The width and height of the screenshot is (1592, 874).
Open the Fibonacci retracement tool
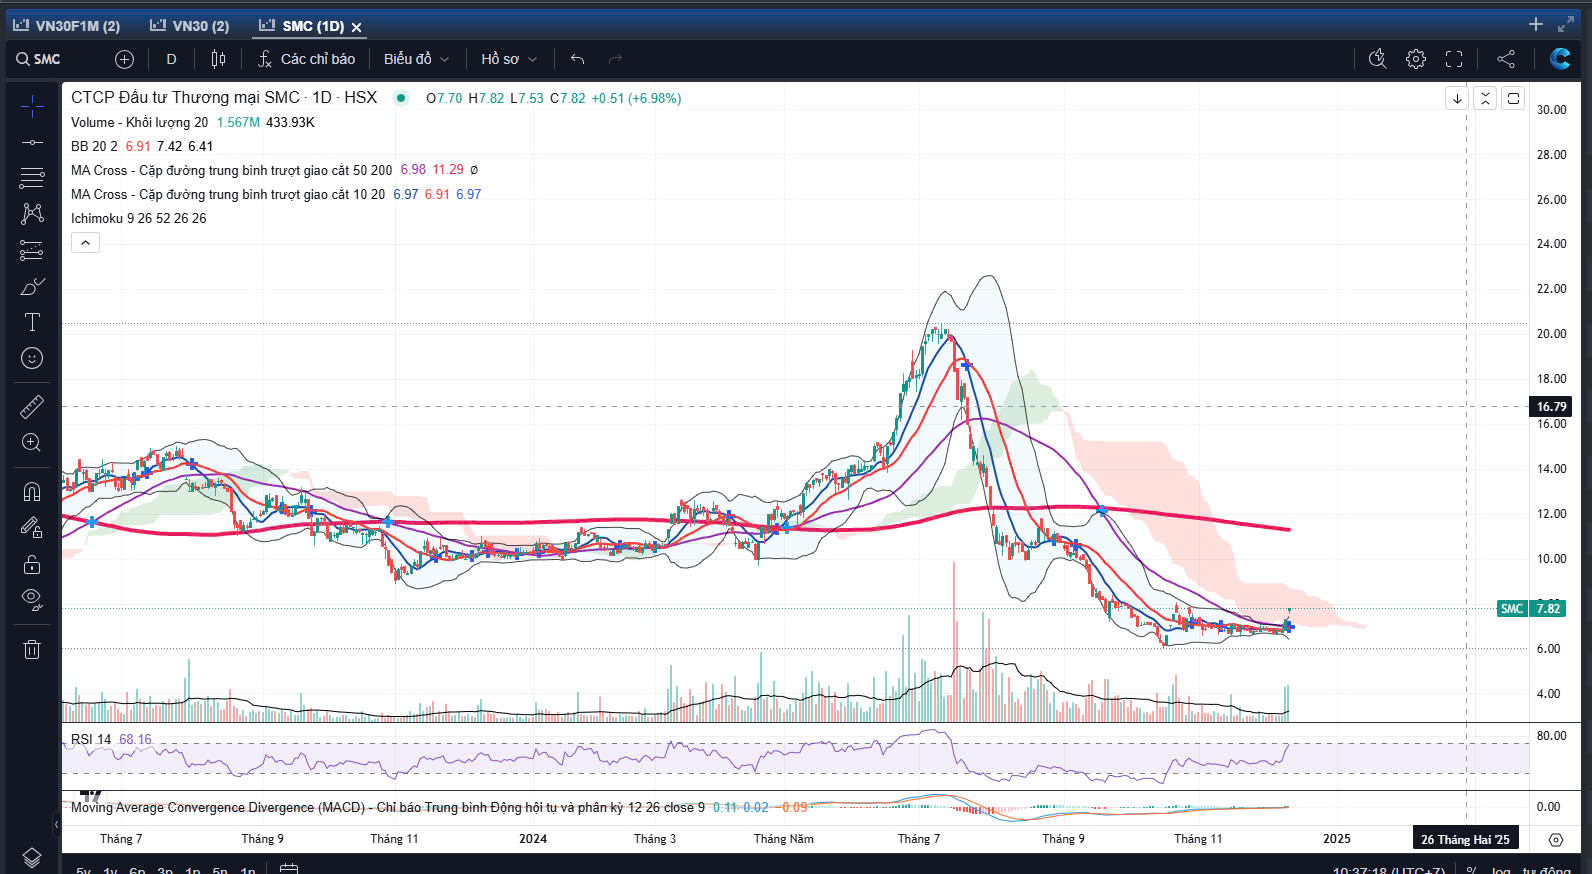coord(32,178)
